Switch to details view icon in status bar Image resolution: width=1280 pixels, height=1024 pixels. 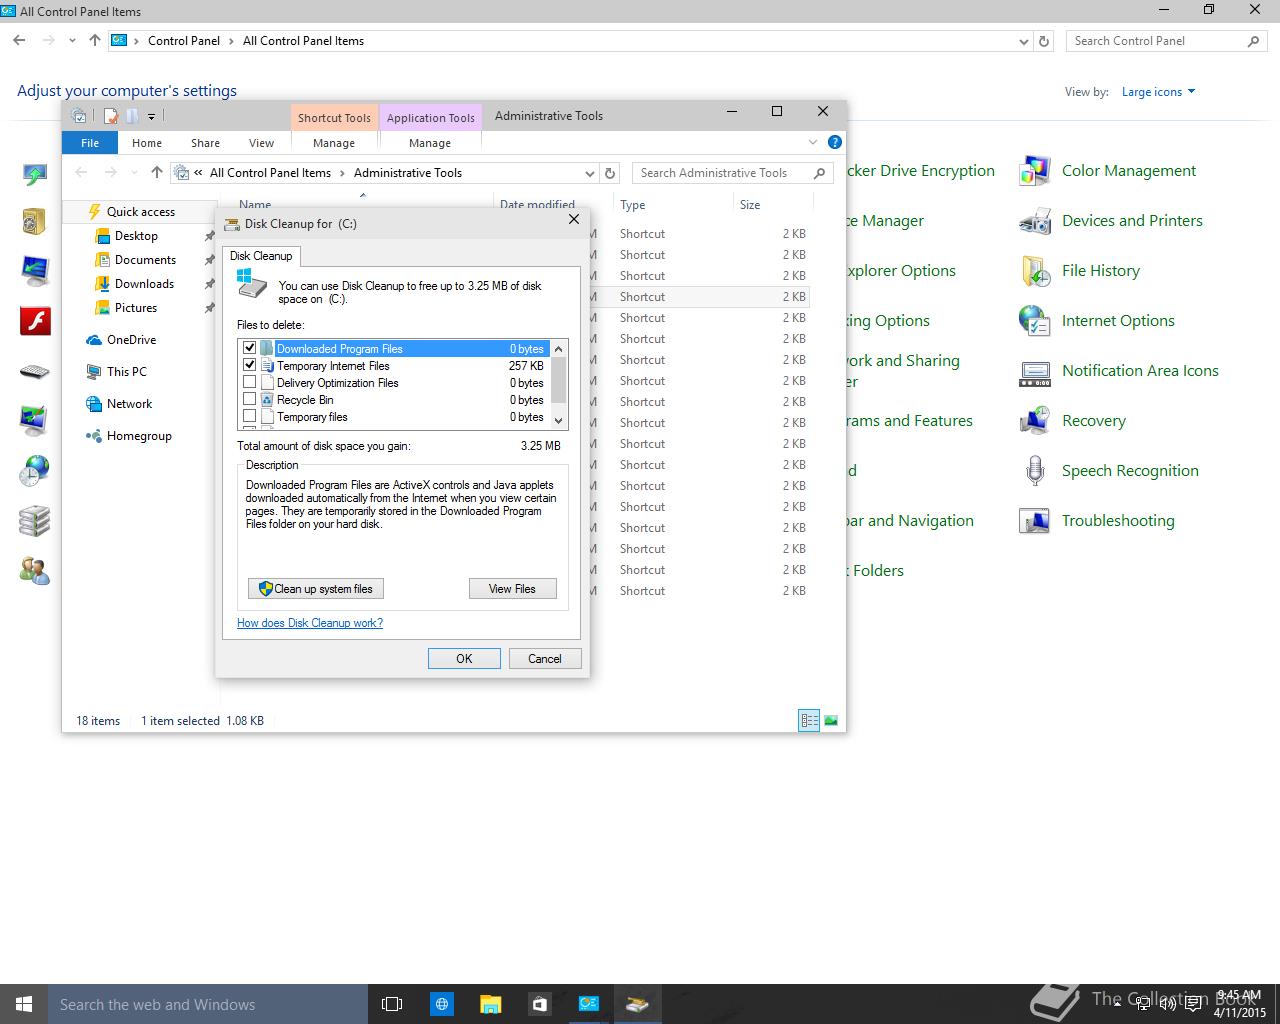click(x=809, y=720)
